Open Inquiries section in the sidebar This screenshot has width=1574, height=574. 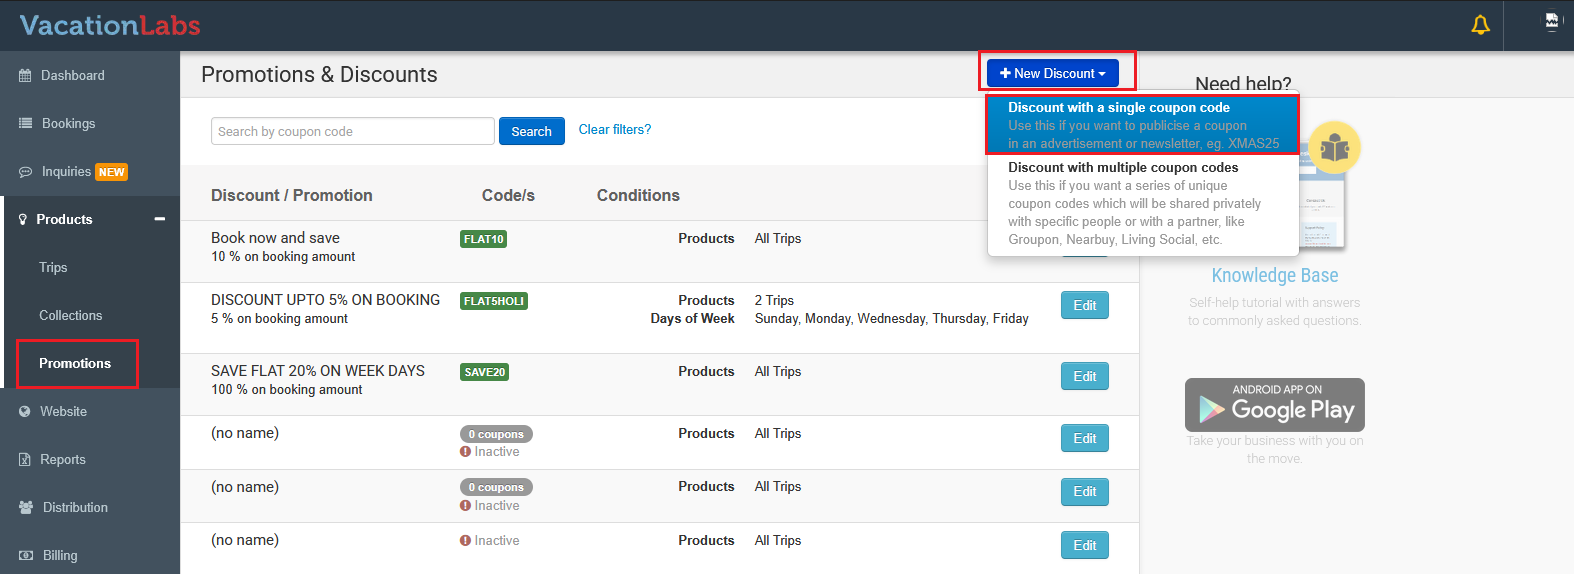tap(66, 172)
